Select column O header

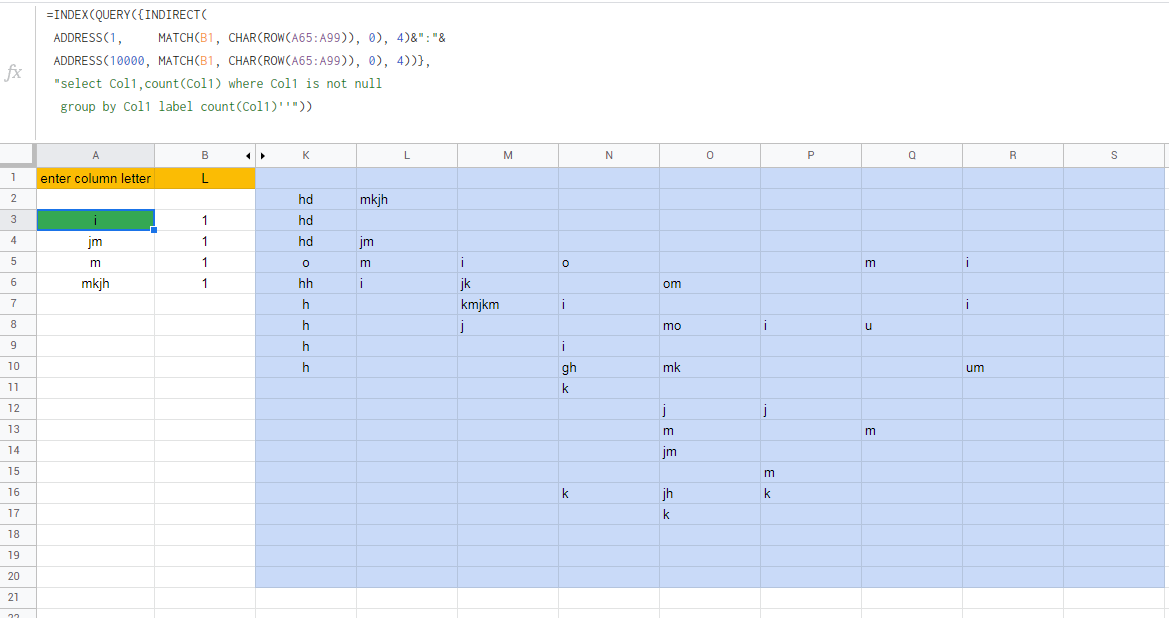tap(710, 156)
